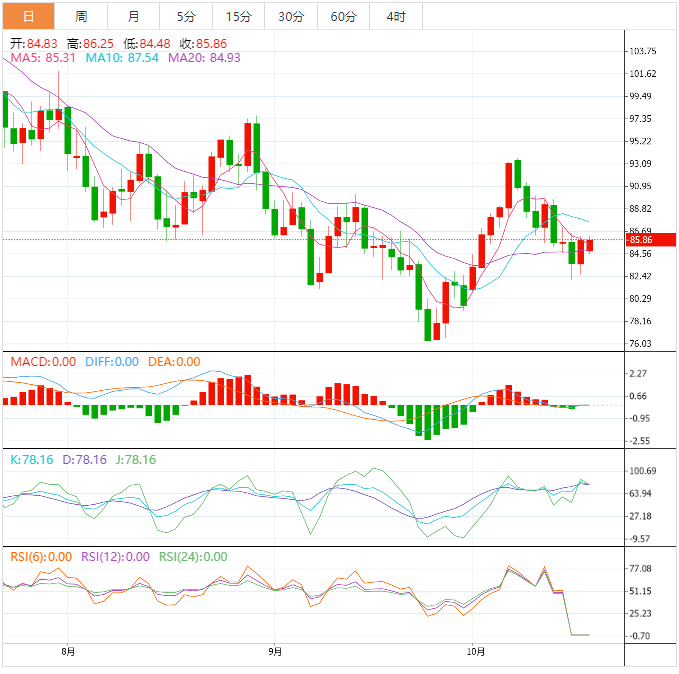Viewport: 679px width, 674px height.
Task: Click the MA10: 87.54 indicator label
Action: [122, 58]
